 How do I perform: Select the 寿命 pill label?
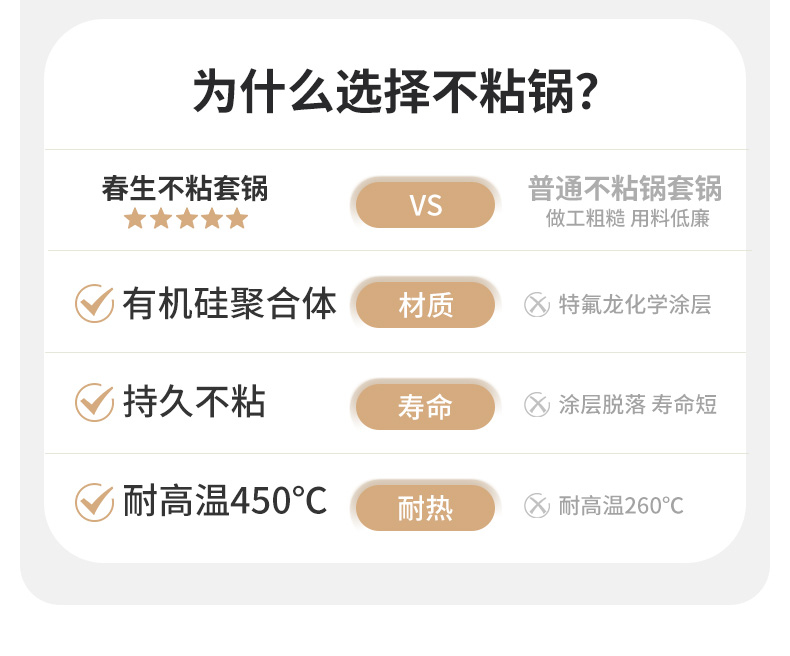click(x=425, y=406)
